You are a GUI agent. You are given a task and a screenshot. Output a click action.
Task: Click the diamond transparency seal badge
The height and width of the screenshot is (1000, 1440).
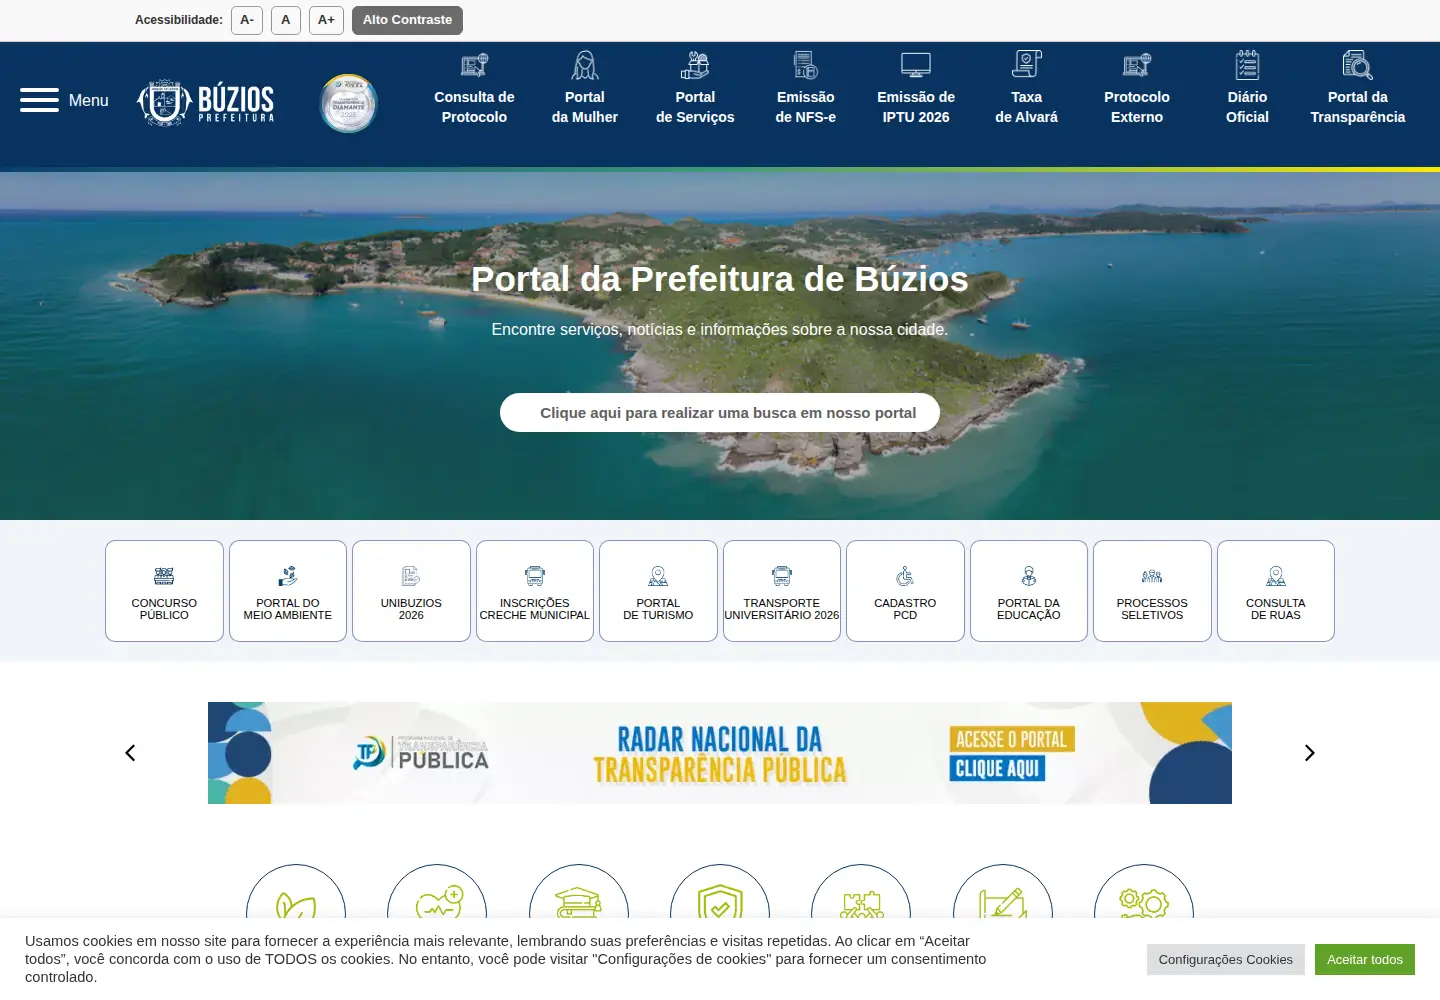point(348,103)
